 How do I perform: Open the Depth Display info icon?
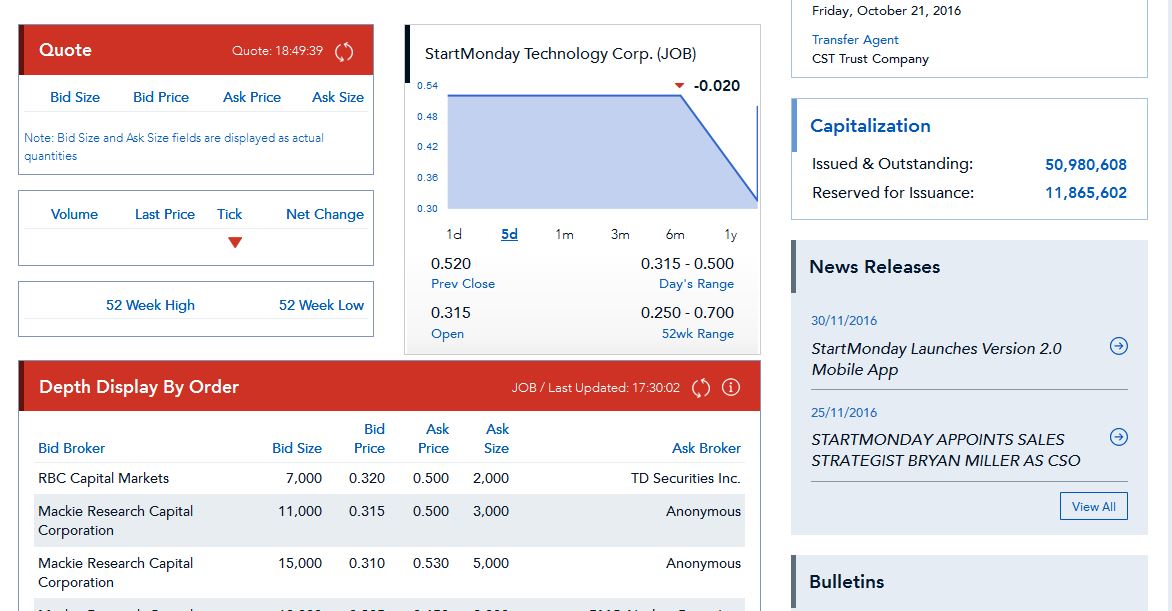730,387
